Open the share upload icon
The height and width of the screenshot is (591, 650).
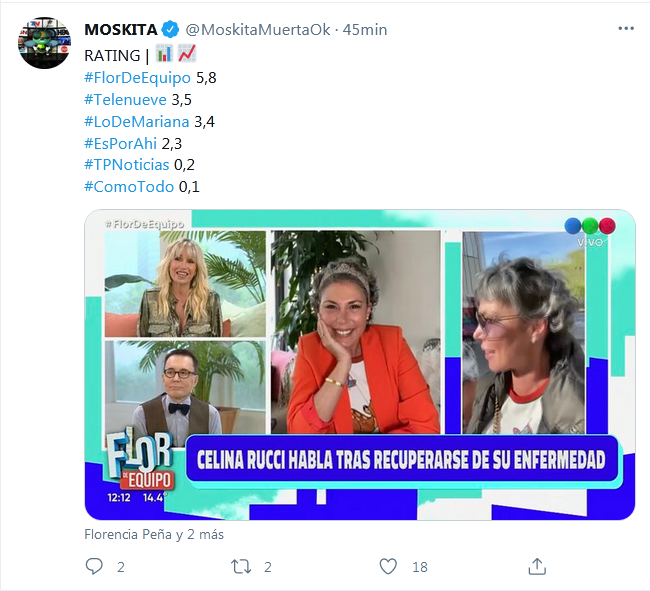point(537,566)
